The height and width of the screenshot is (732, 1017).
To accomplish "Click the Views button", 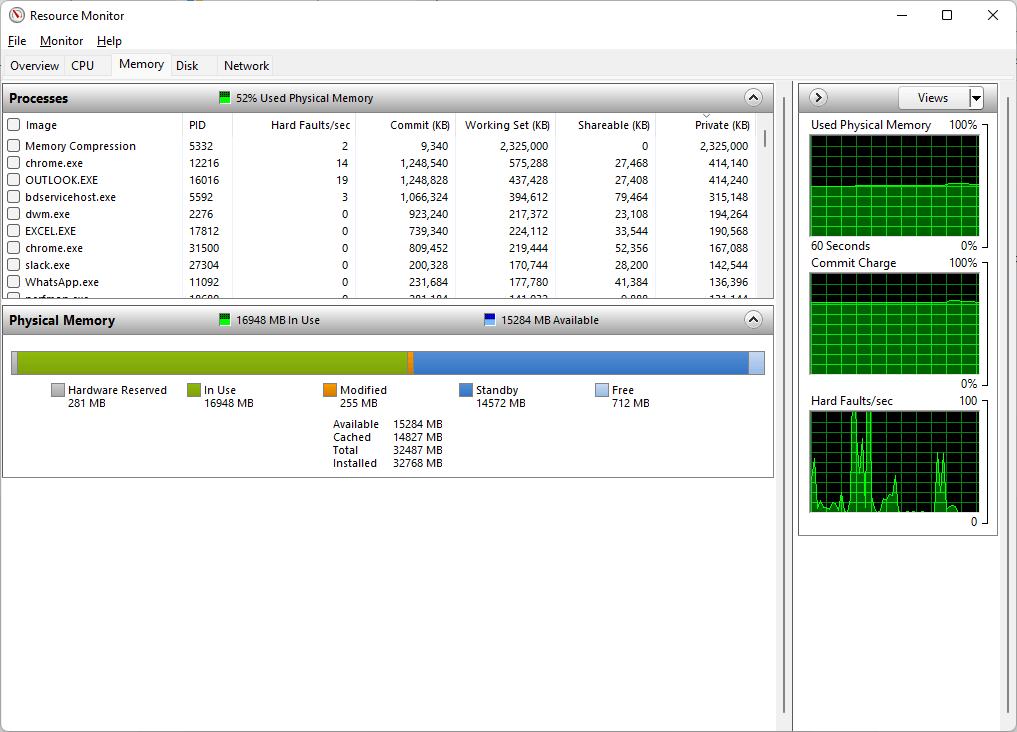I will 934,97.
